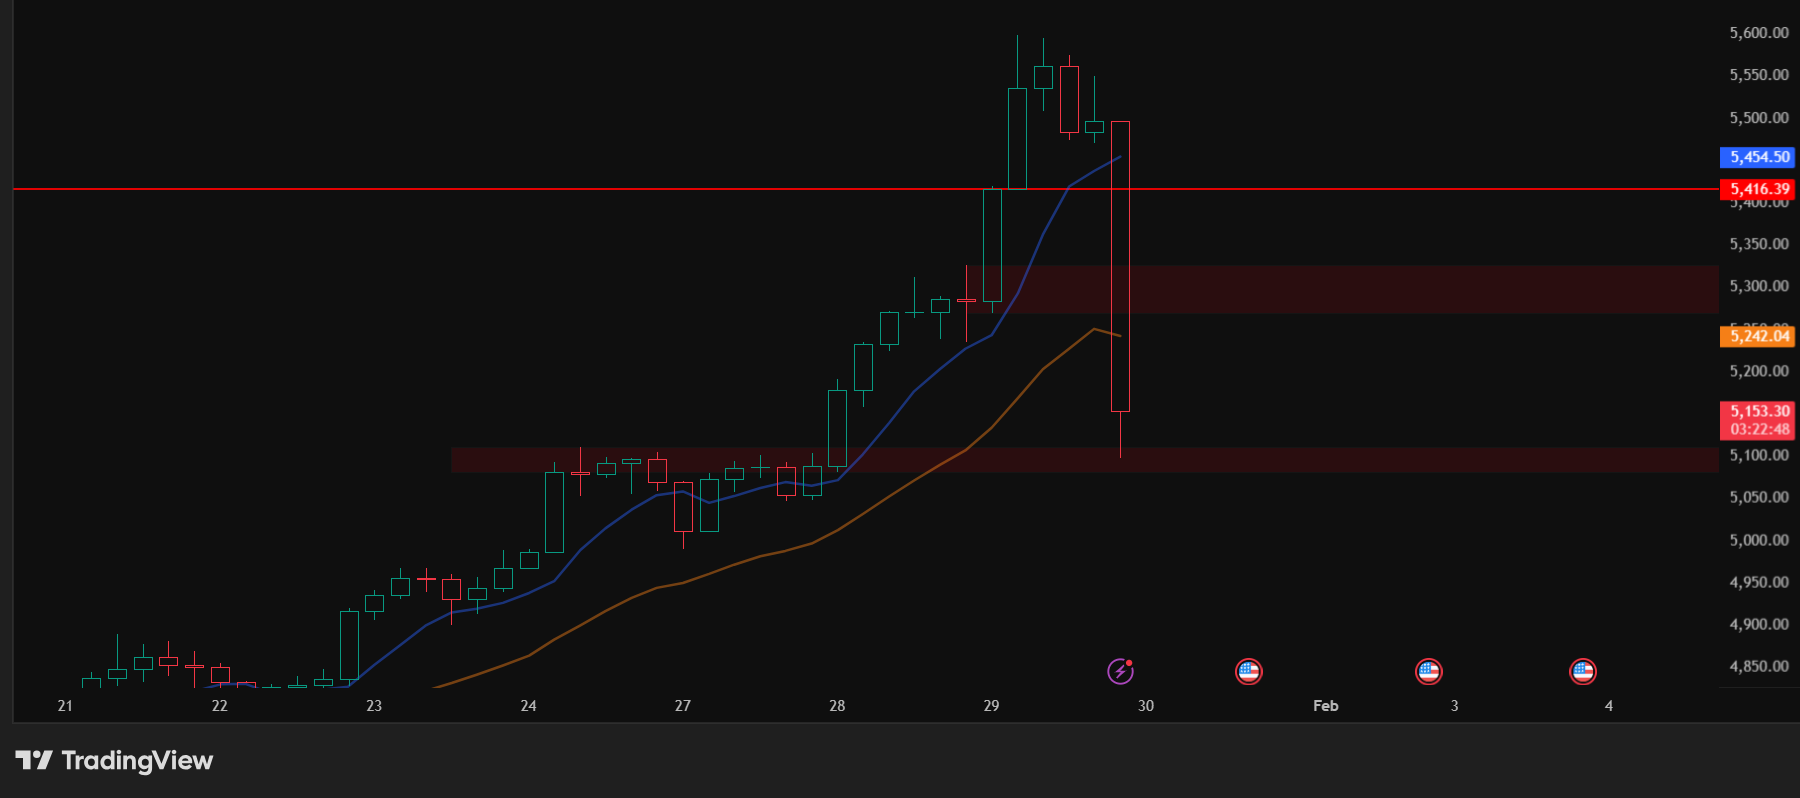1800x798 pixels.
Task: Select the blue 5,454.50 price label
Action: coord(1757,157)
